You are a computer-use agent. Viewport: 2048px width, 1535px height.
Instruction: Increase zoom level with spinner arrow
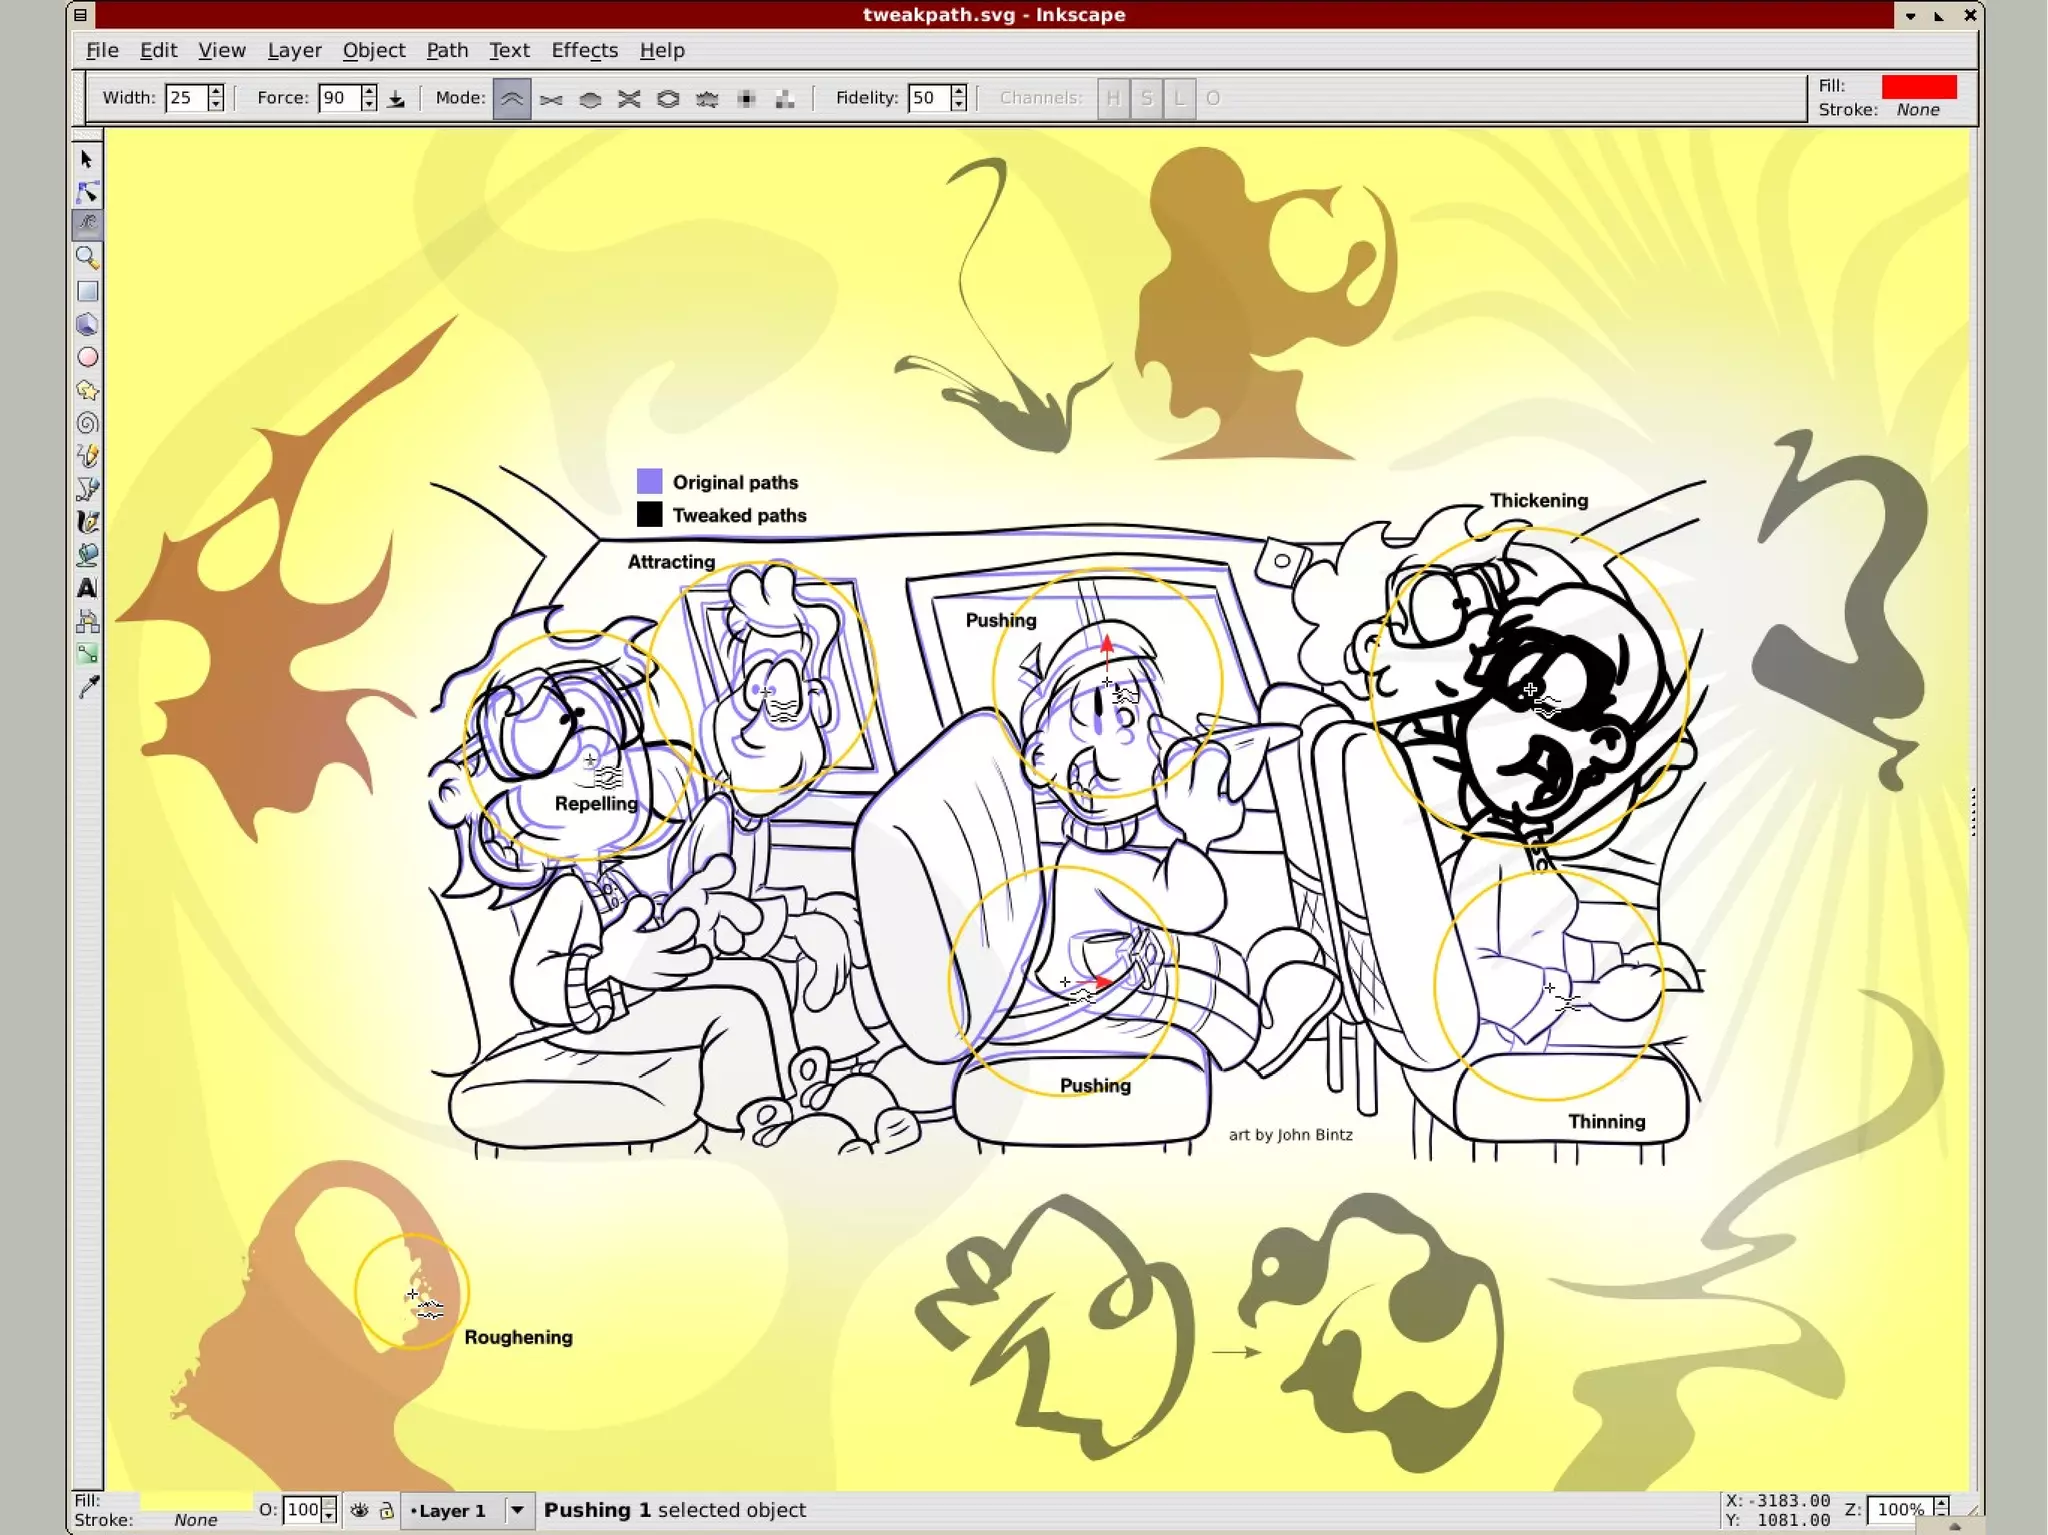point(1941,1503)
